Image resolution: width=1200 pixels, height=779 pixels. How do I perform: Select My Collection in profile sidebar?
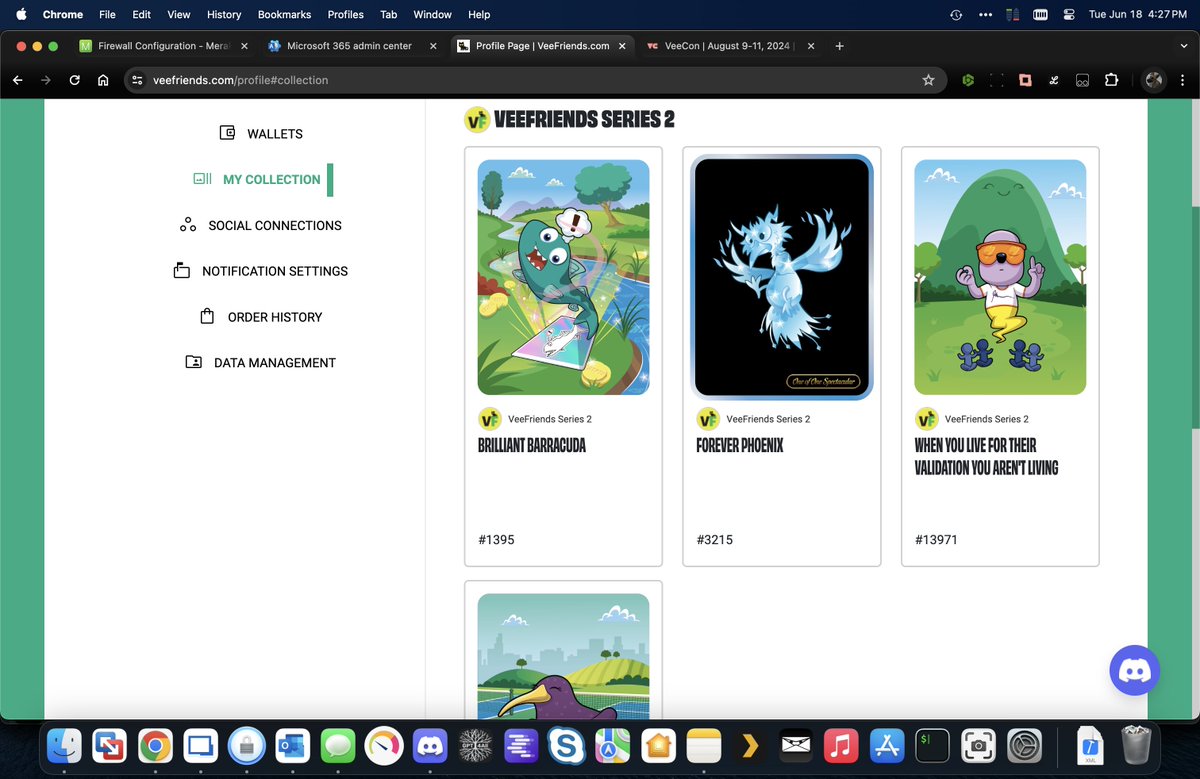pyautogui.click(x=272, y=180)
